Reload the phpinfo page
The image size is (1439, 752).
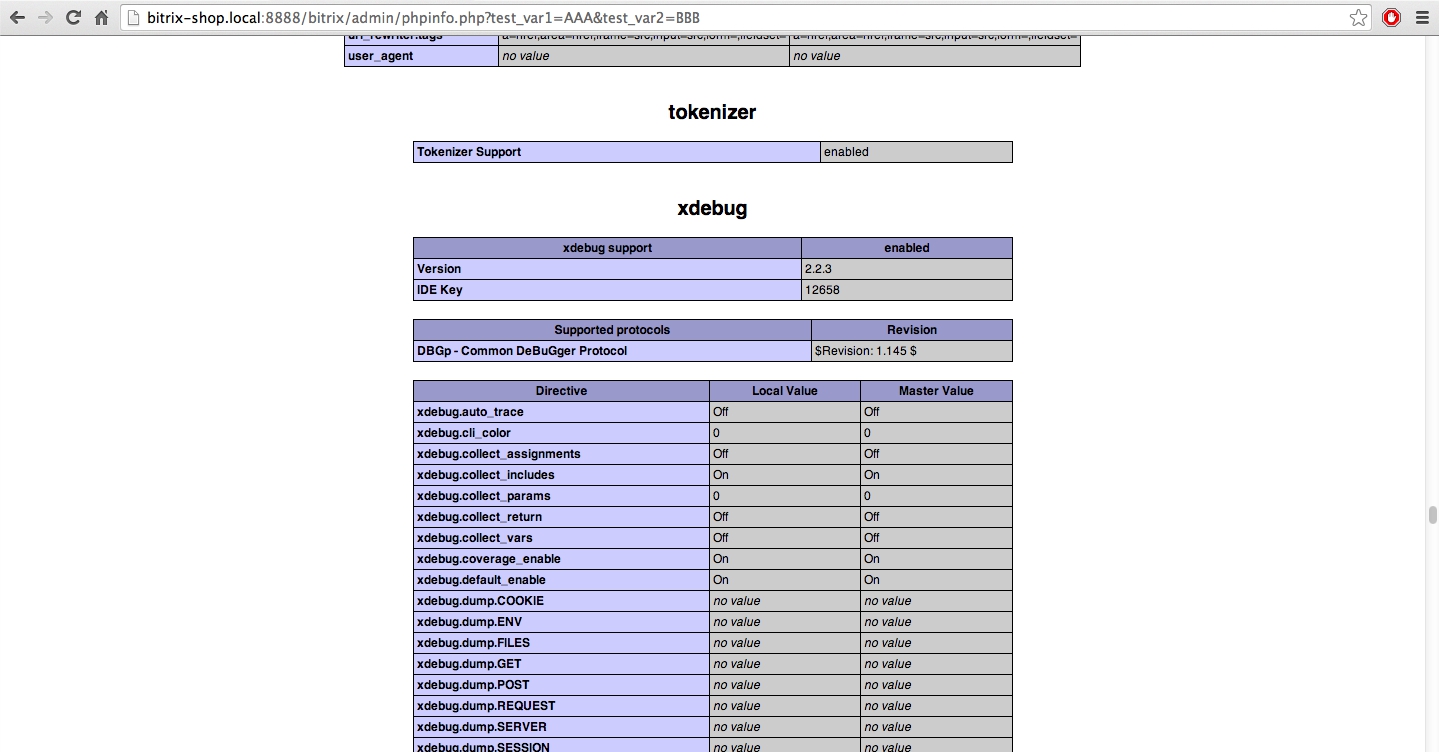(73, 17)
